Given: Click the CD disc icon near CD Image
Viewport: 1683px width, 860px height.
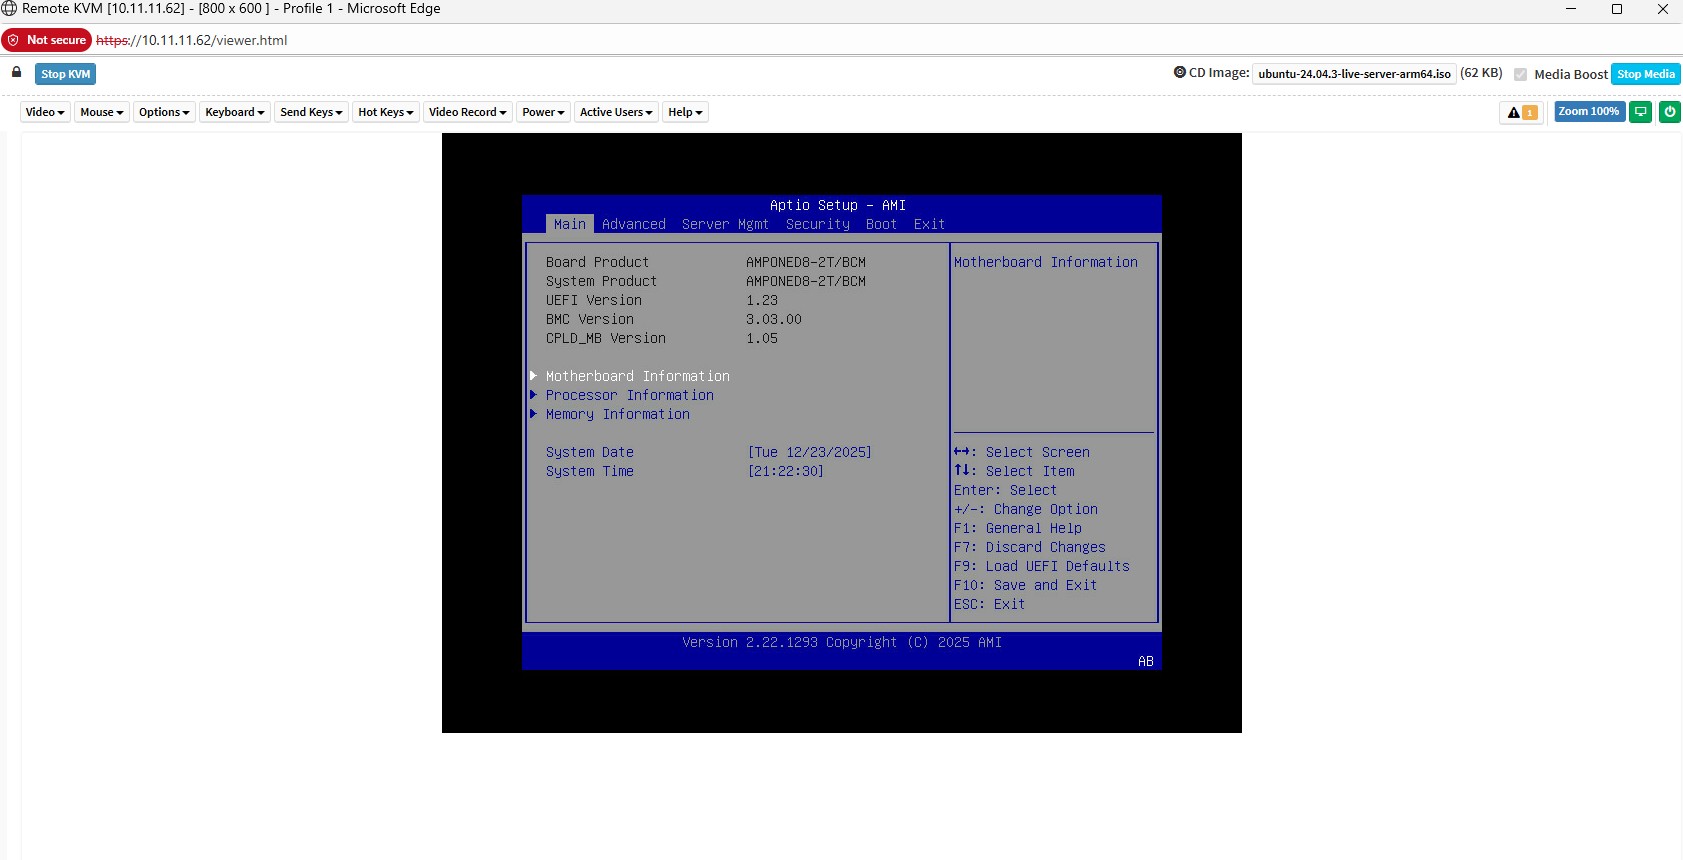Looking at the screenshot, I should (1179, 72).
